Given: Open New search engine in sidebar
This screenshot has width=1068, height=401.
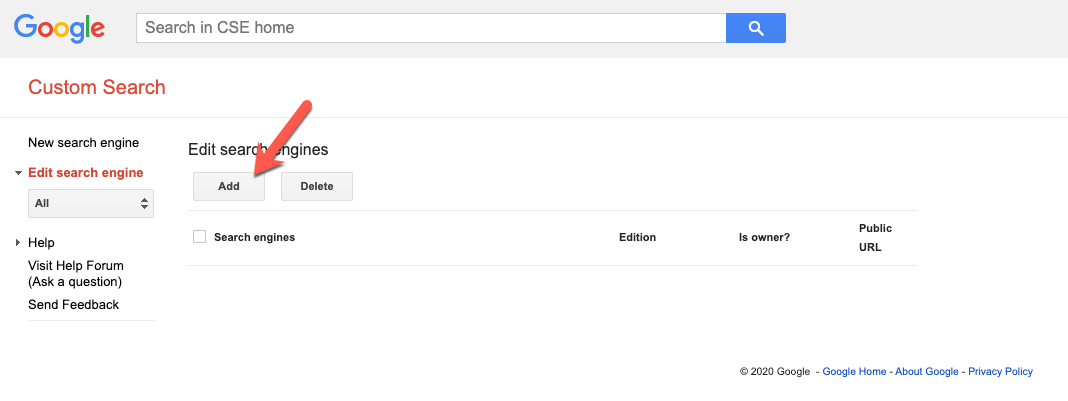Looking at the screenshot, I should pyautogui.click(x=83, y=143).
